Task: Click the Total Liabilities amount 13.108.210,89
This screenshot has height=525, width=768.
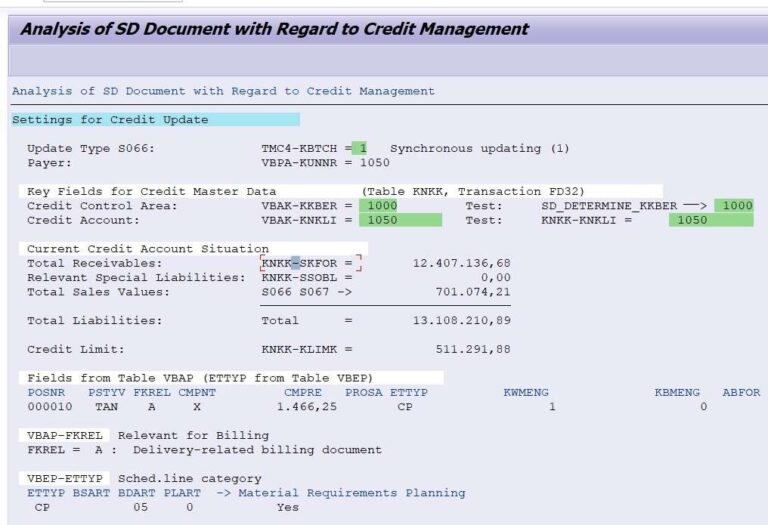Action: [461, 321]
